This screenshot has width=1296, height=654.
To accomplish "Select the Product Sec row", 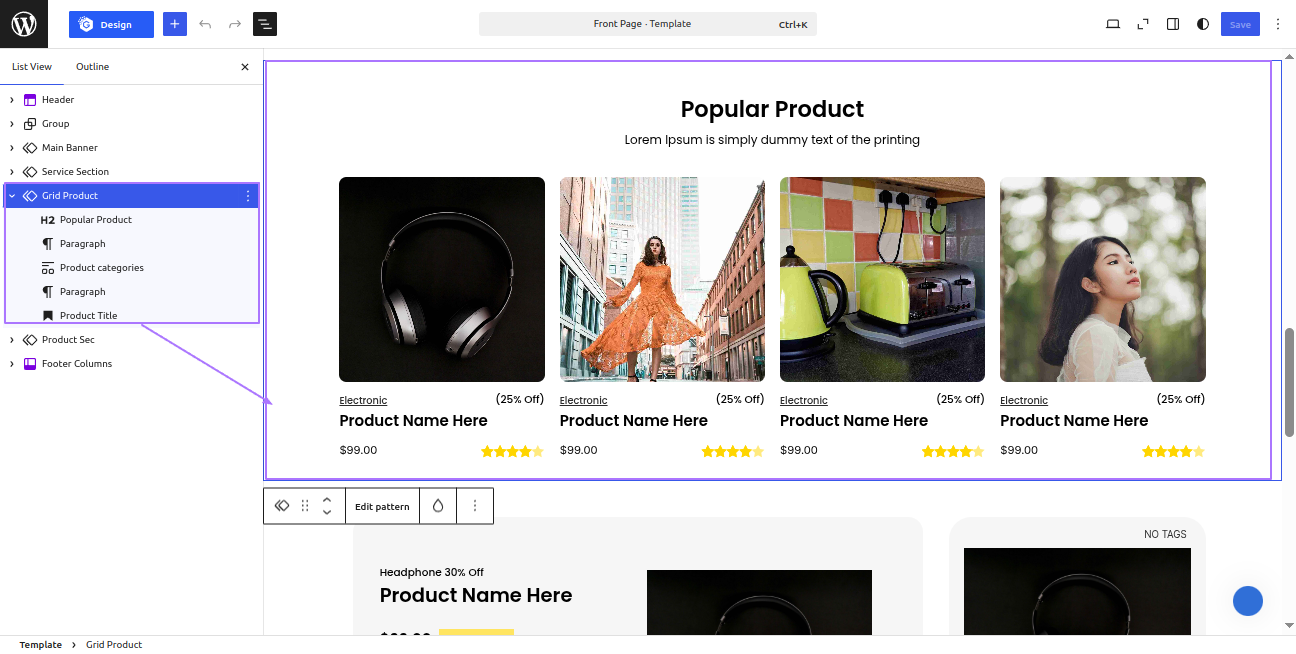I will (x=132, y=340).
